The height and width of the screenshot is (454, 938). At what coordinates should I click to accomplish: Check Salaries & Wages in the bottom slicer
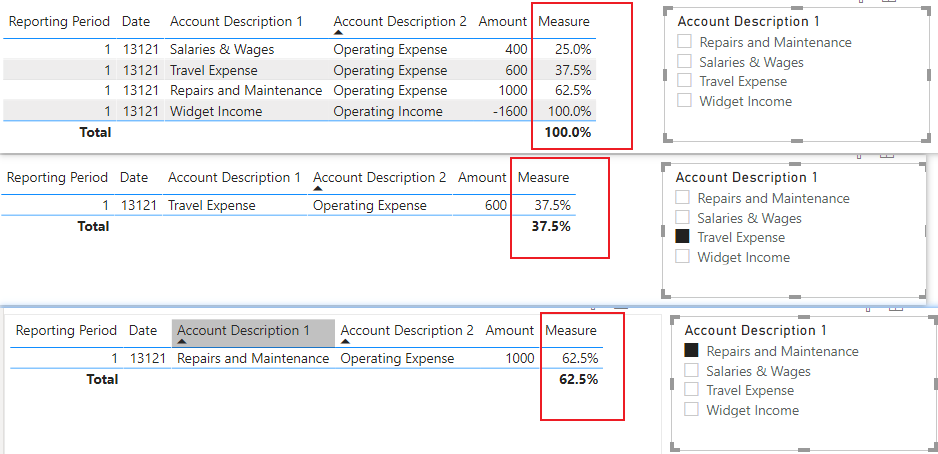692,371
